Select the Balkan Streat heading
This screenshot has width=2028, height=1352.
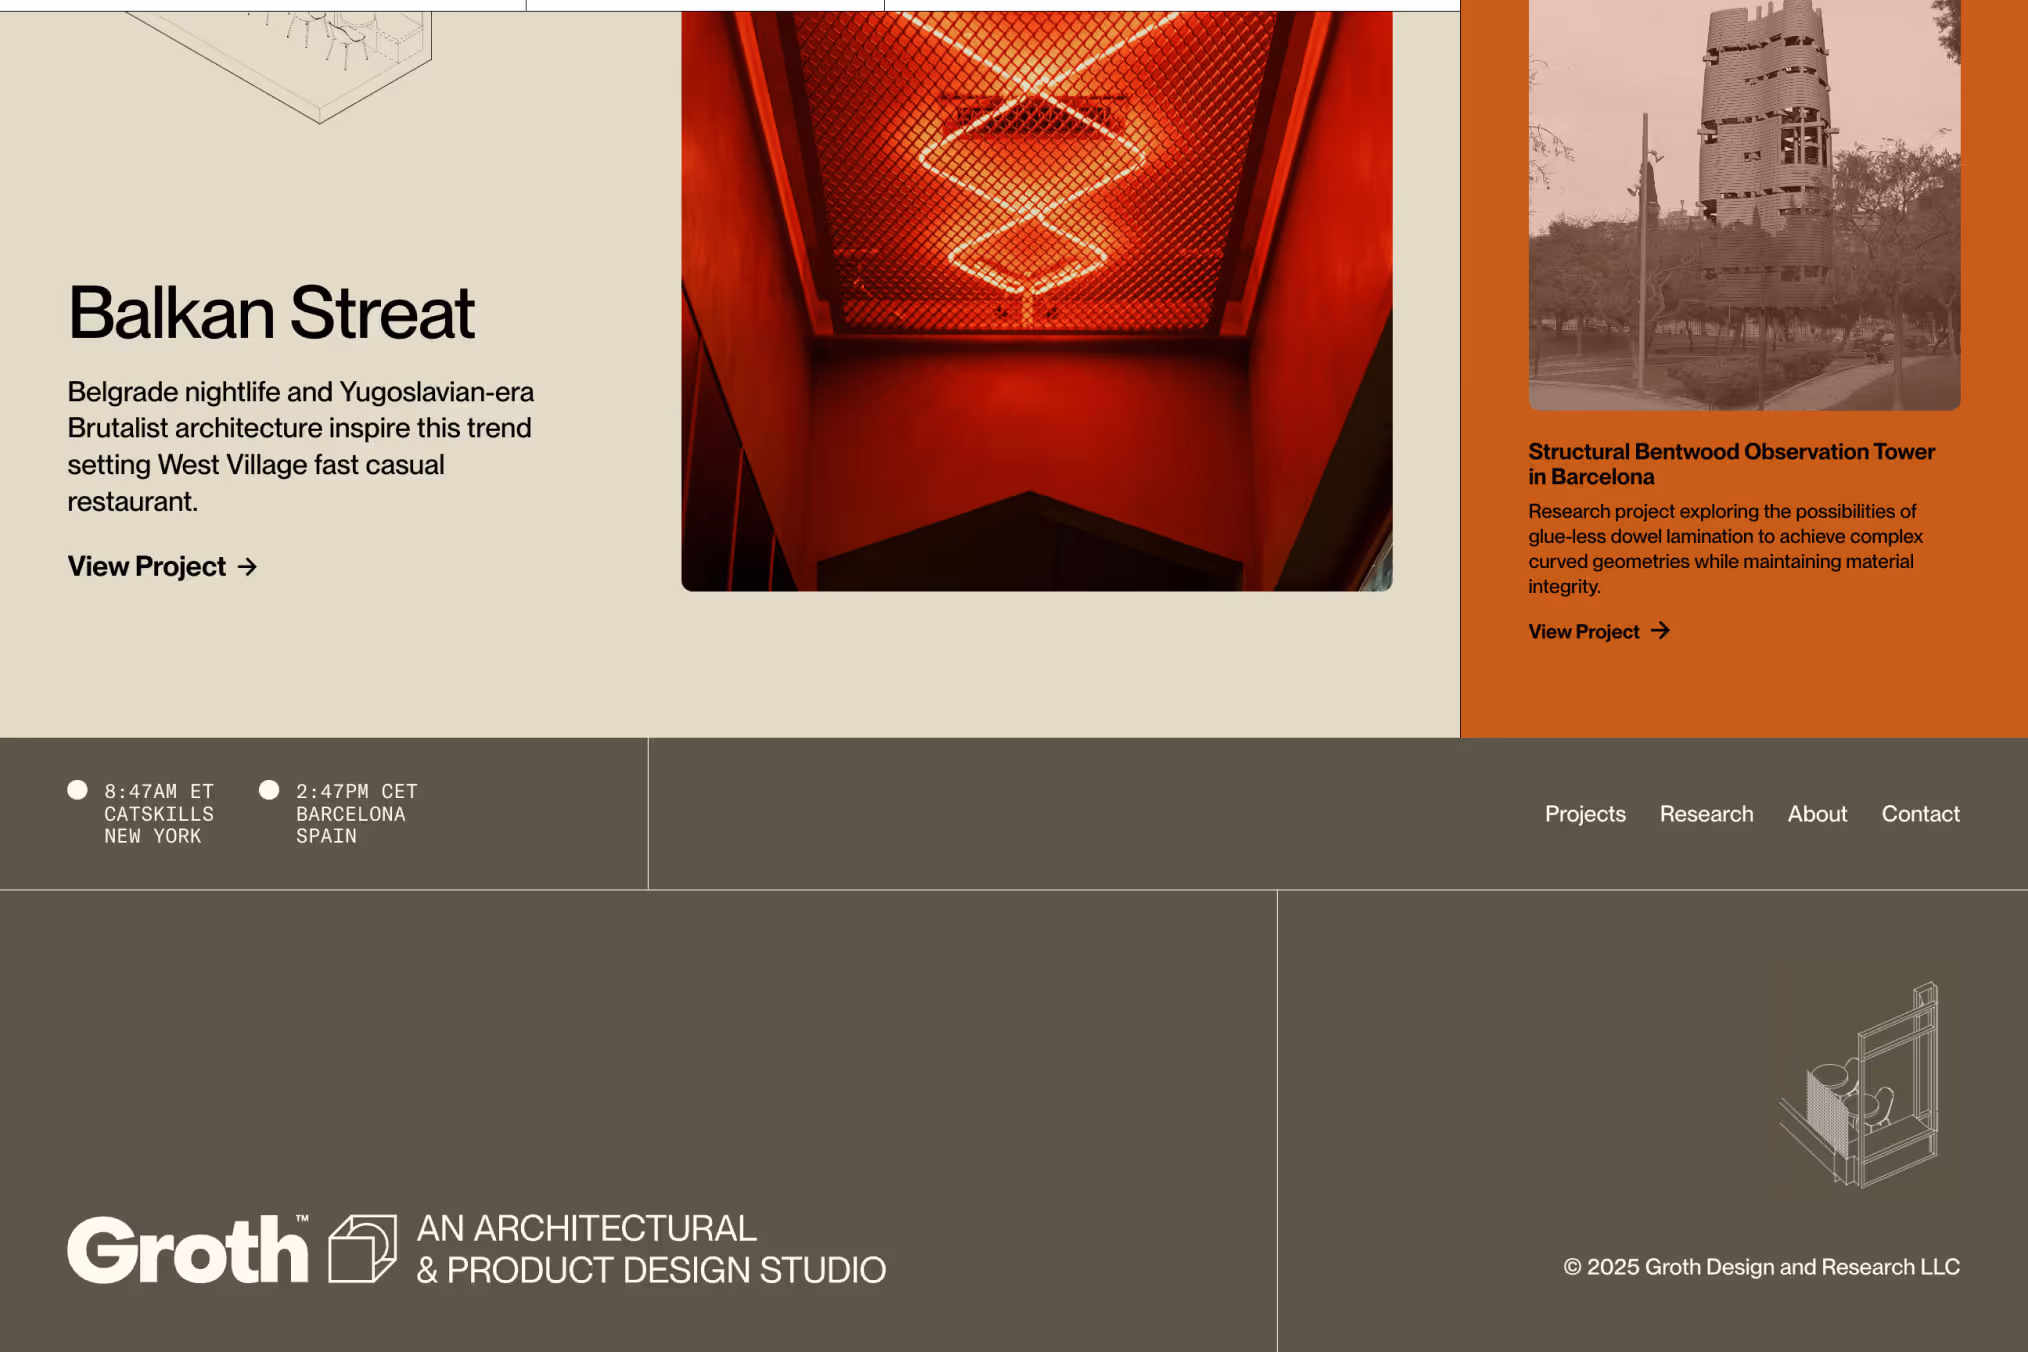271,314
